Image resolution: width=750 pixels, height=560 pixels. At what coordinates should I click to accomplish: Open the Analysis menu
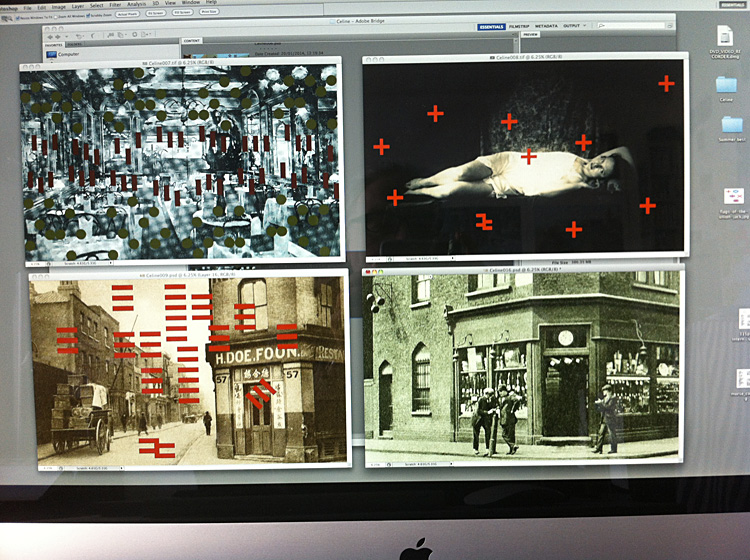pyautogui.click(x=136, y=4)
